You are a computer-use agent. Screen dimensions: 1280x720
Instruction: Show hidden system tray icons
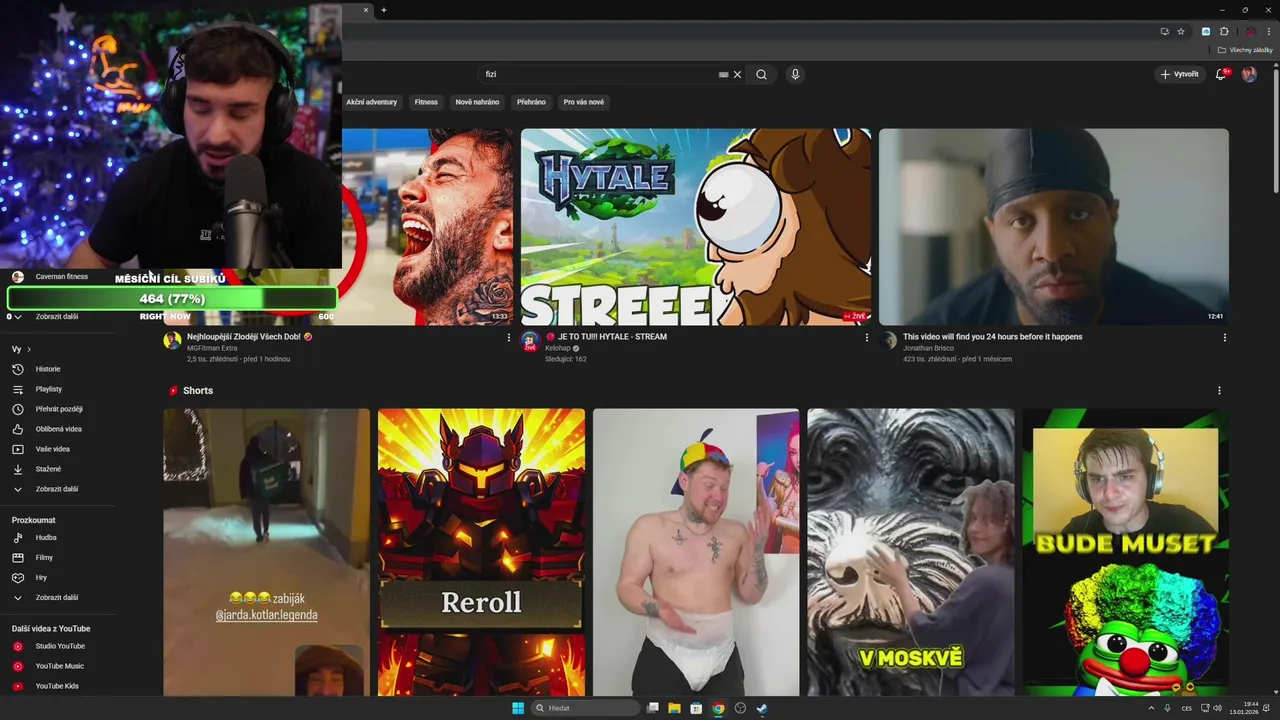(1151, 708)
